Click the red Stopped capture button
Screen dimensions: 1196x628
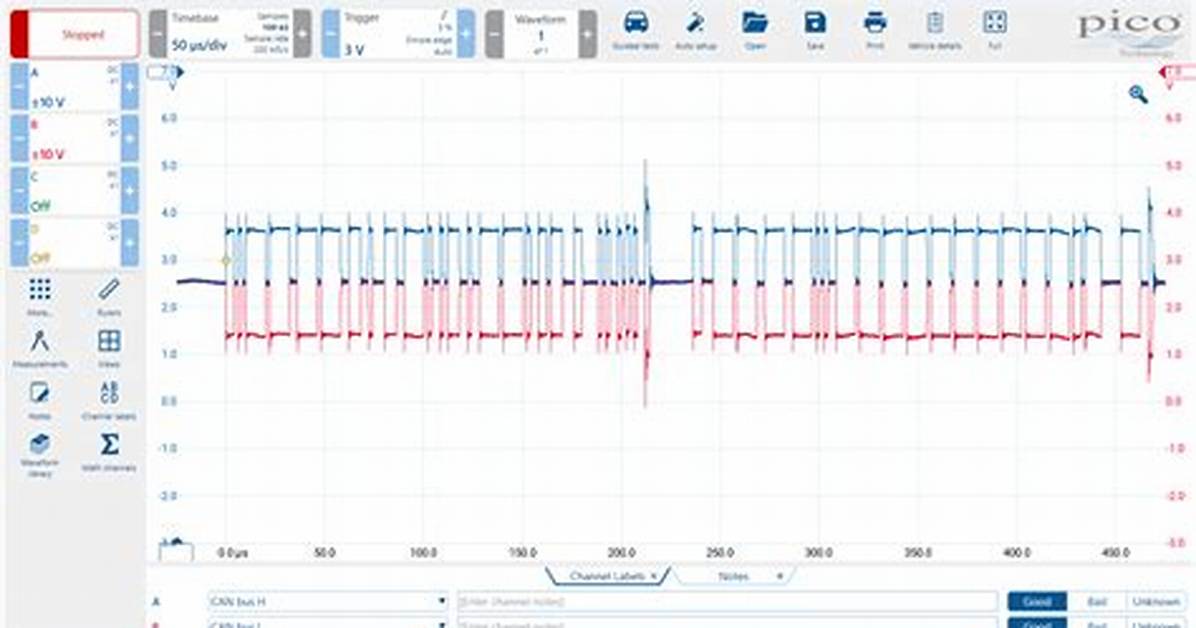[x=75, y=34]
